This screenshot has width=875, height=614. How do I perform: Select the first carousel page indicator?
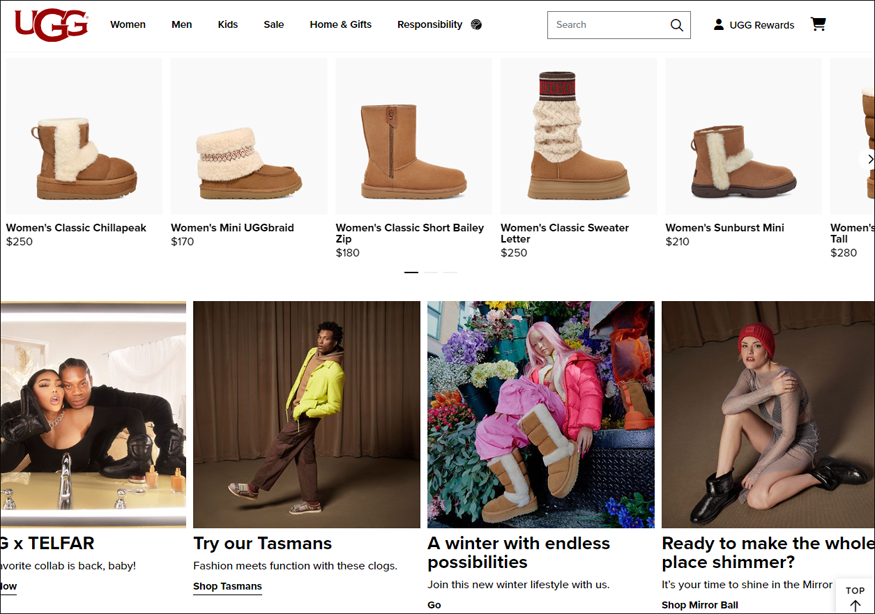pos(411,272)
